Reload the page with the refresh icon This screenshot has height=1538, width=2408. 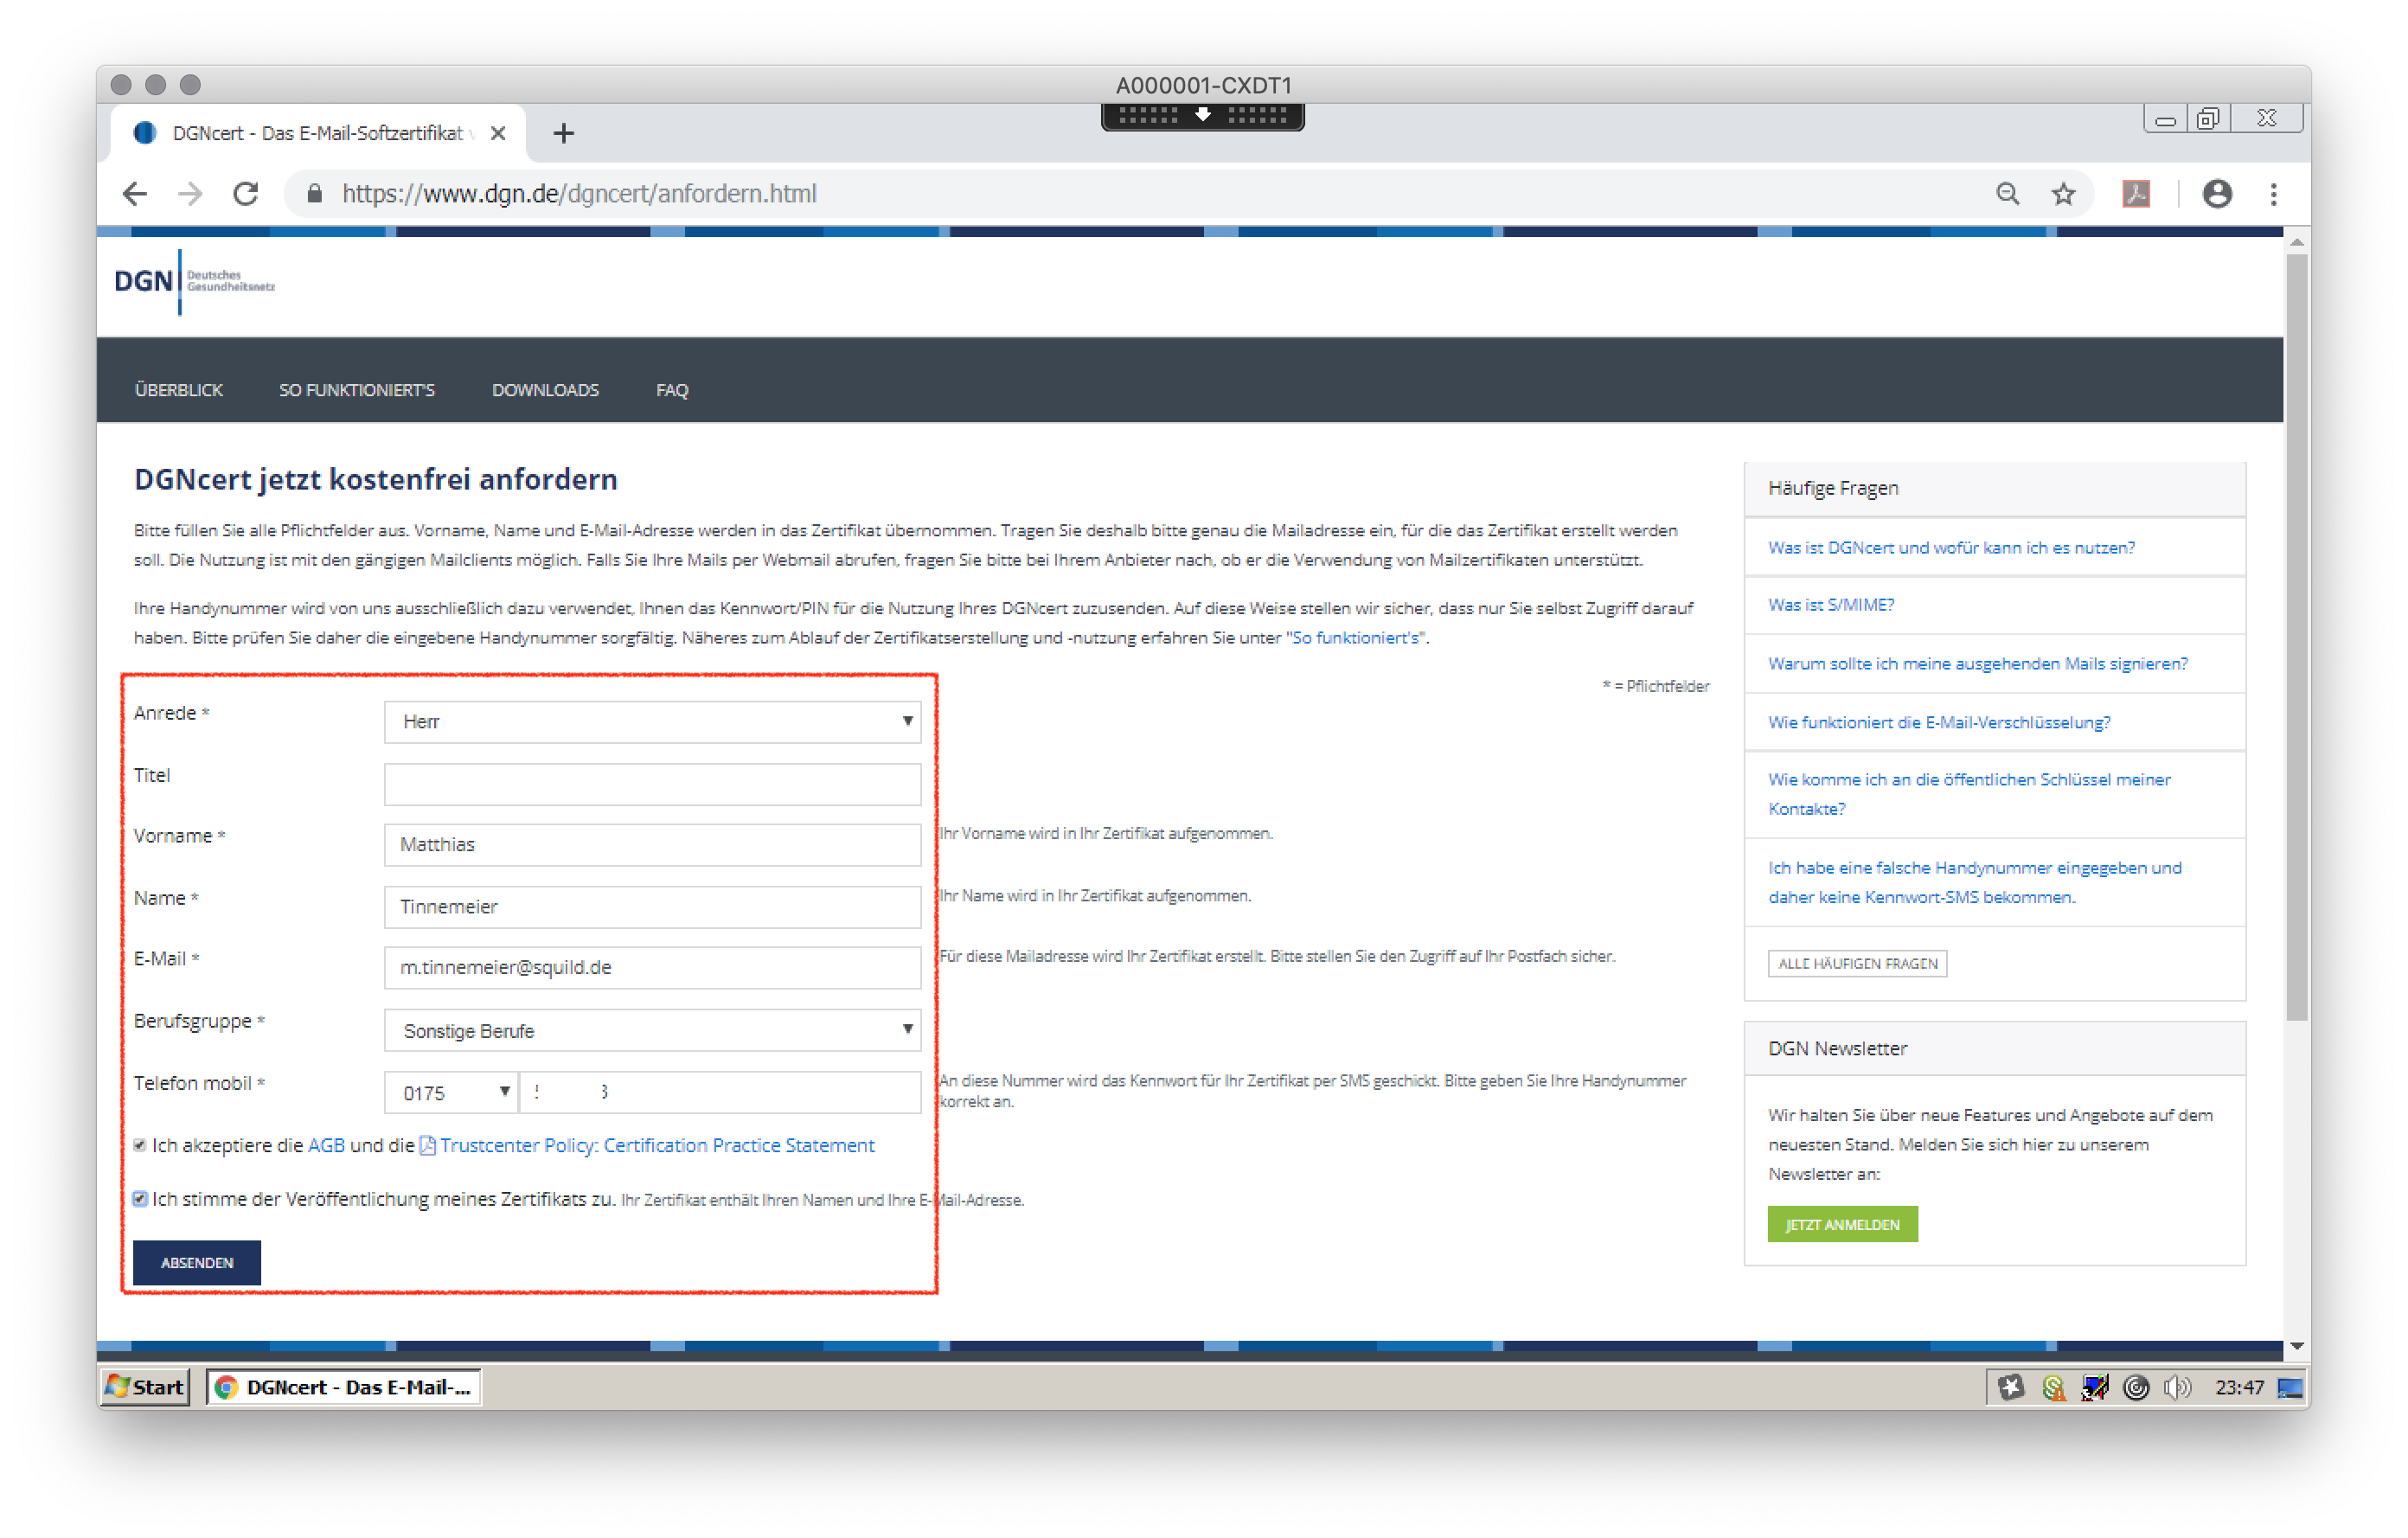(x=246, y=194)
